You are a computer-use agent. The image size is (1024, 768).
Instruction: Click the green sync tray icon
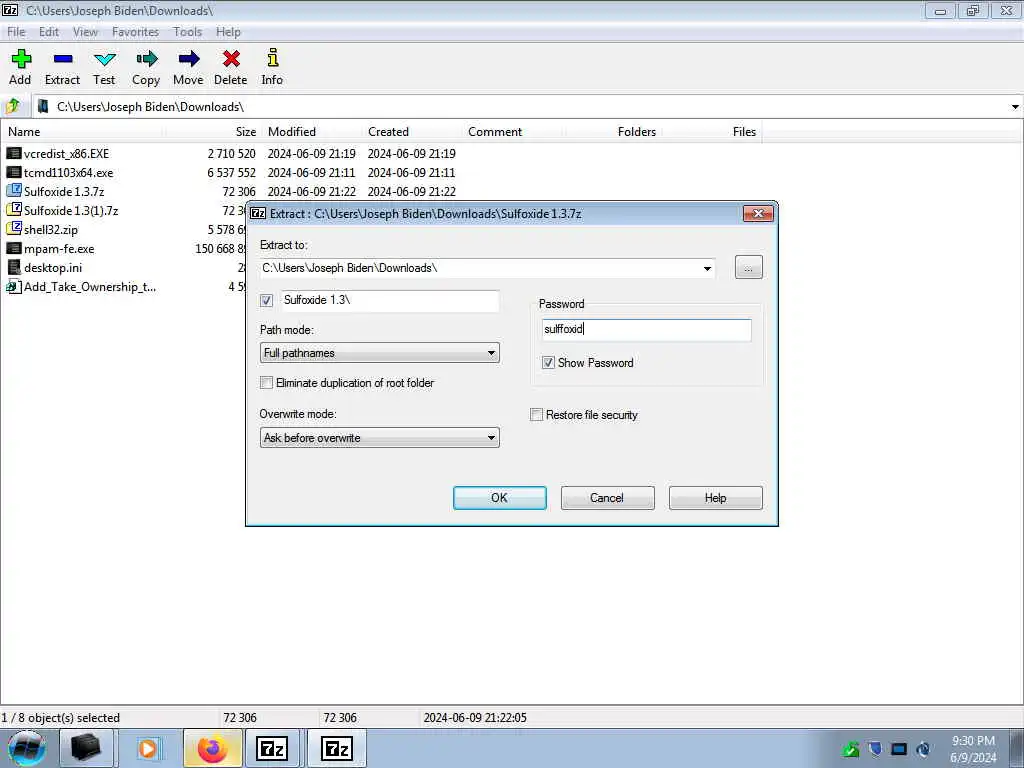coord(851,749)
